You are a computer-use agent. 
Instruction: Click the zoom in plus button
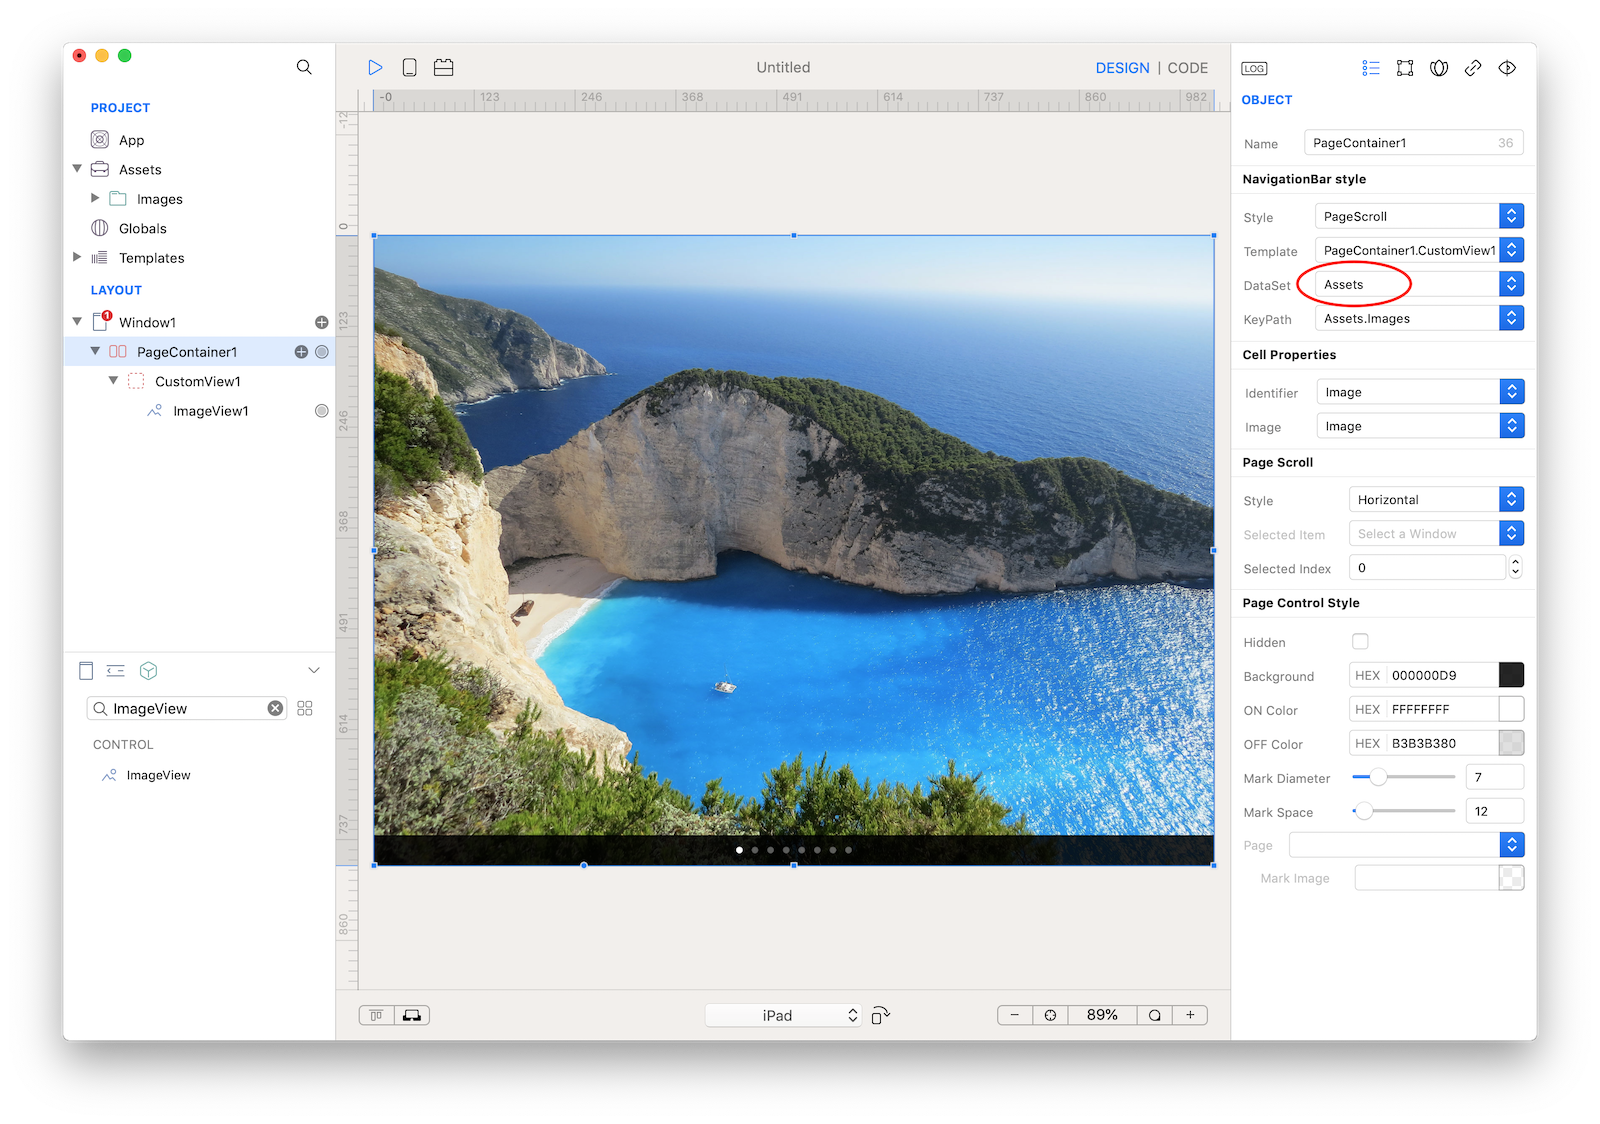[1190, 1015]
